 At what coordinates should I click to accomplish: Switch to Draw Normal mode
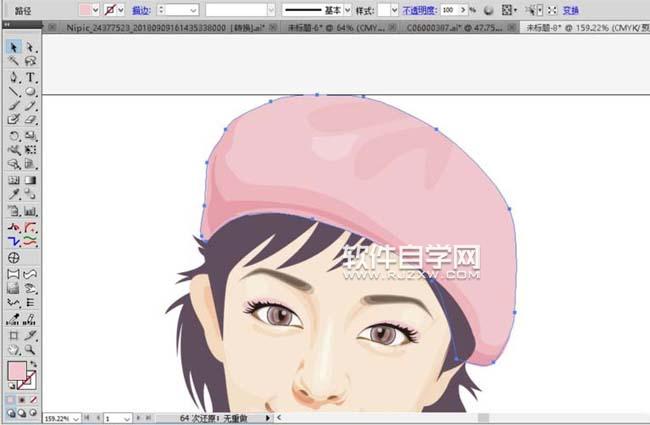(x=11, y=413)
